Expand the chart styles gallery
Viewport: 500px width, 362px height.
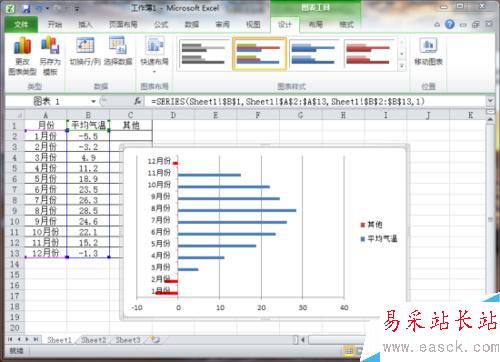click(402, 66)
